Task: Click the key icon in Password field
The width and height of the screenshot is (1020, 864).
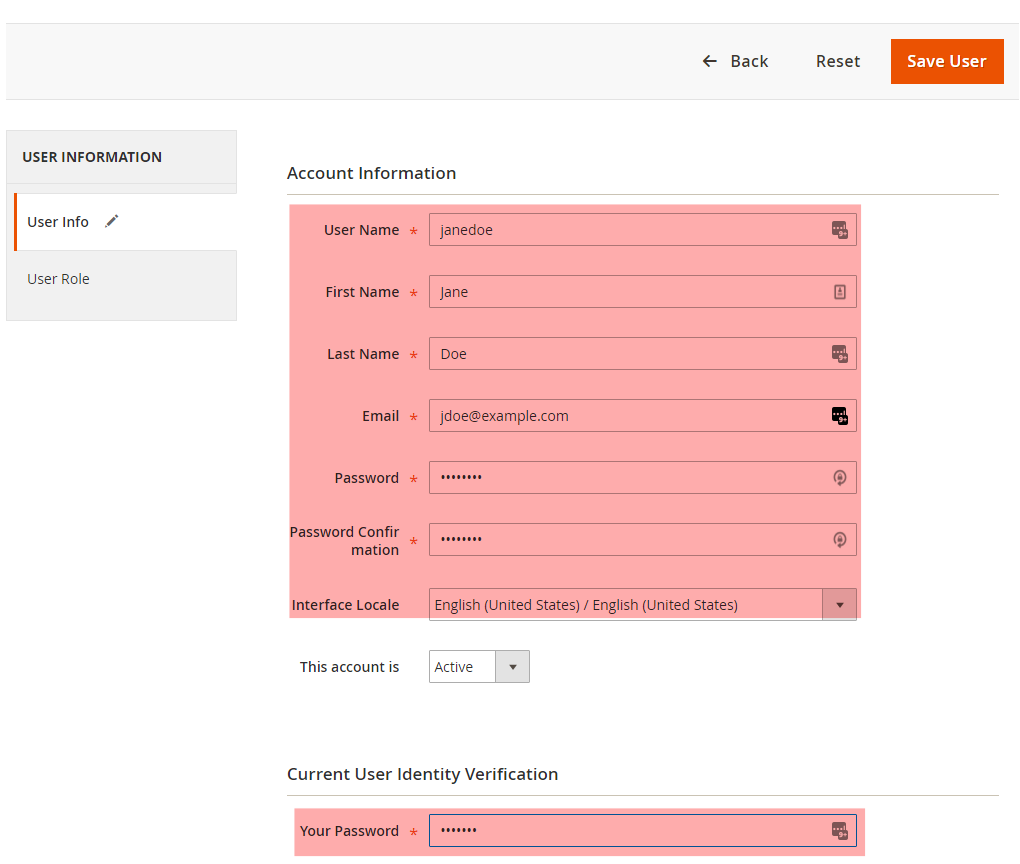Action: point(839,478)
